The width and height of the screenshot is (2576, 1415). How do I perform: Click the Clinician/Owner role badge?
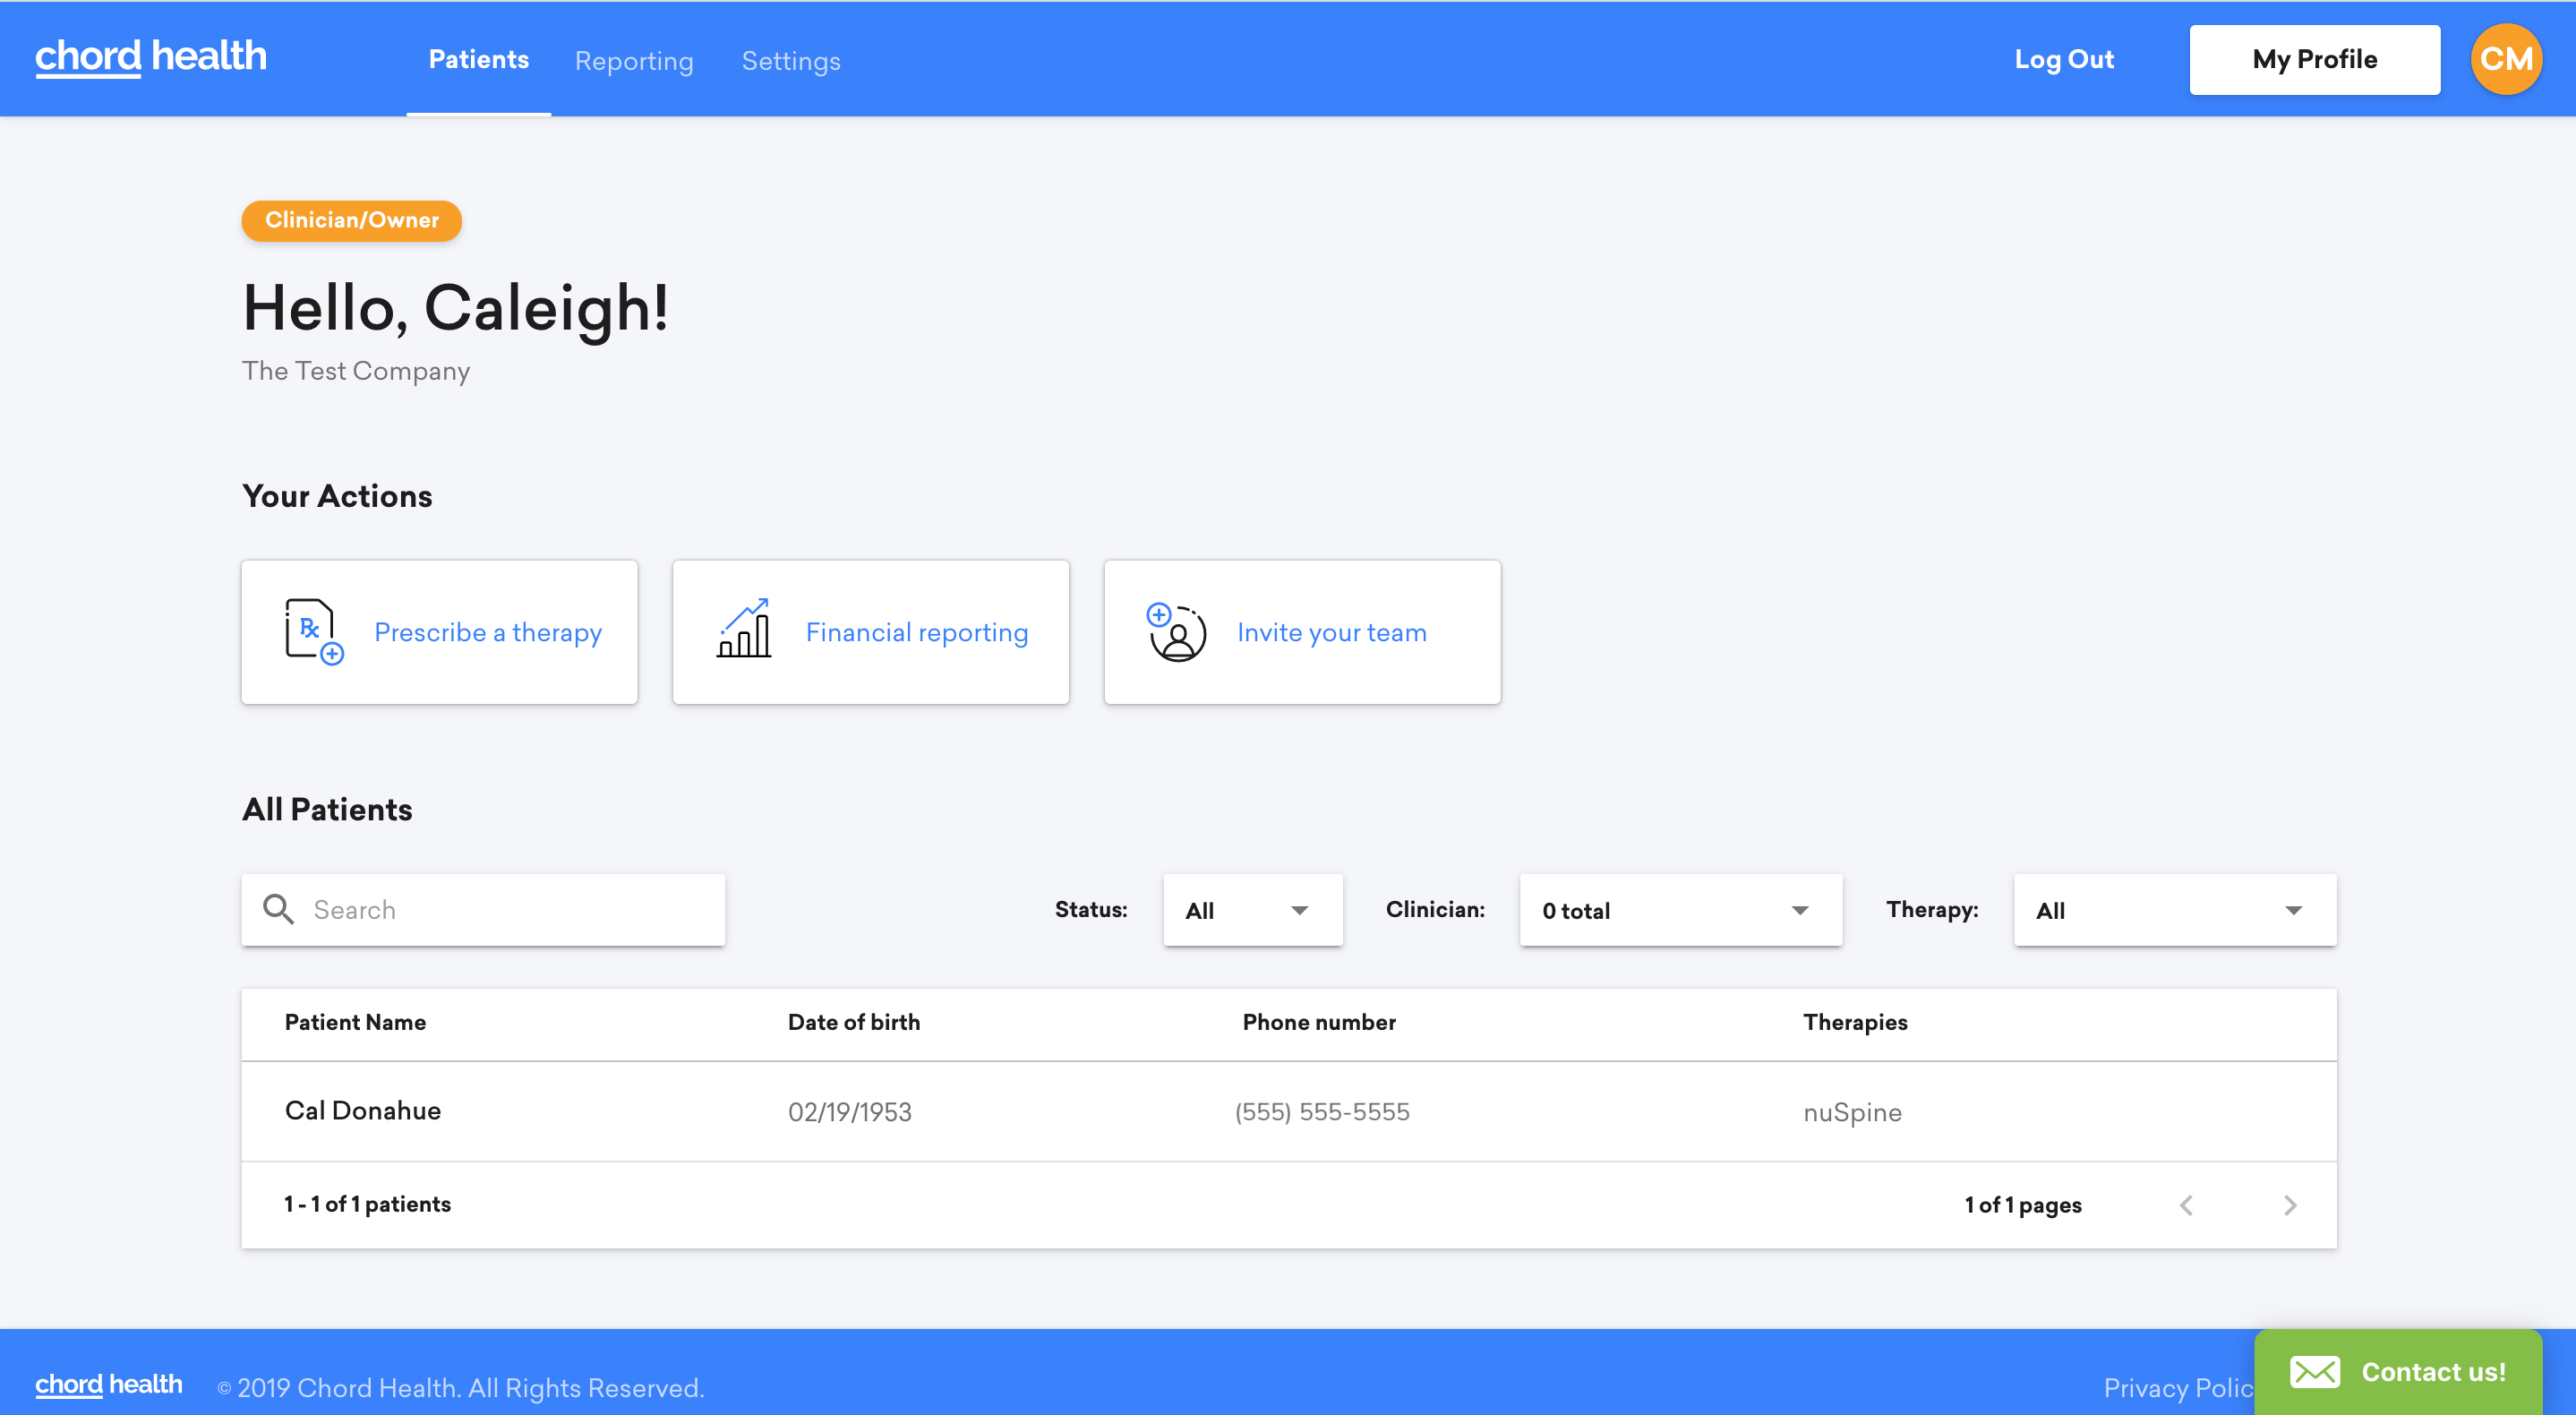[x=352, y=220]
